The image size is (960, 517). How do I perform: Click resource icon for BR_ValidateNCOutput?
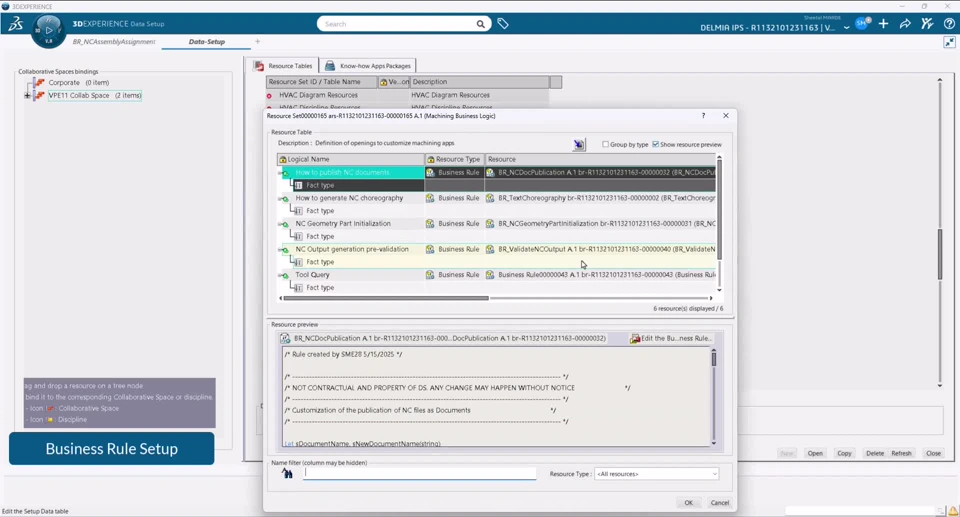490,249
